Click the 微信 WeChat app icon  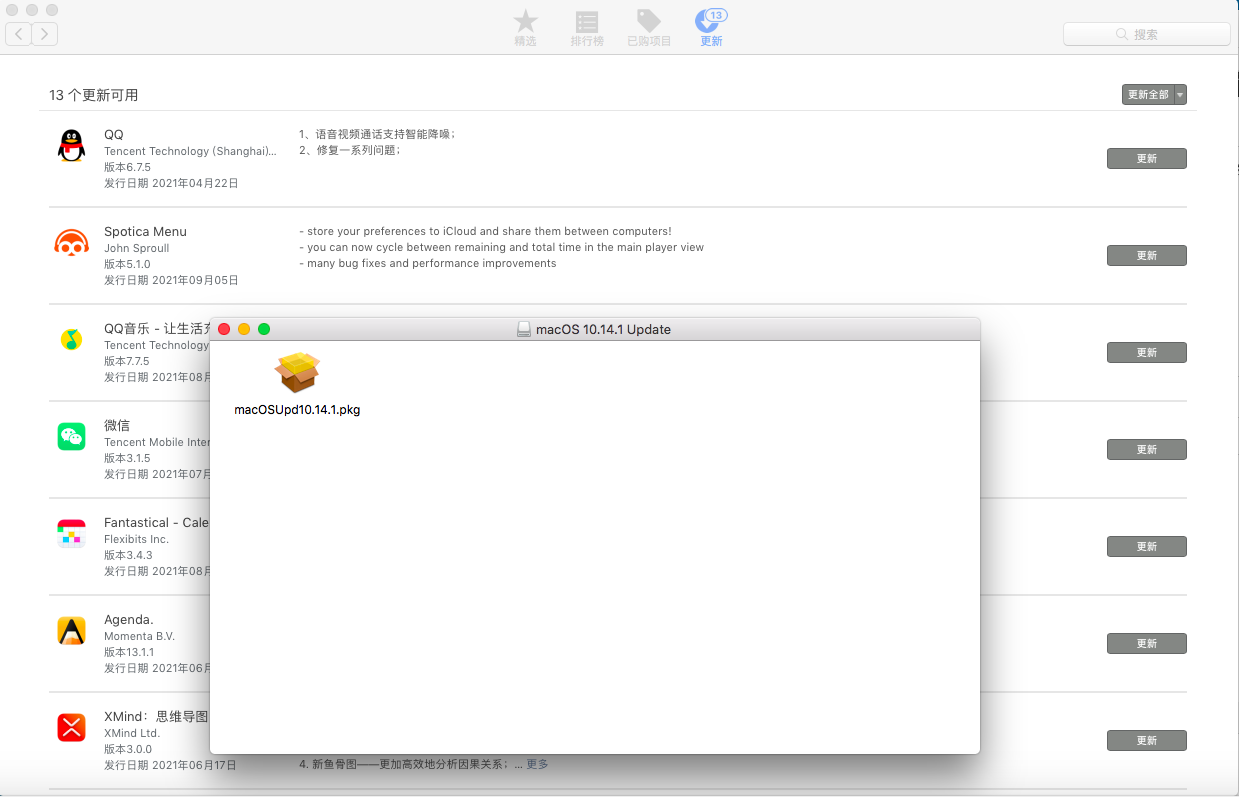click(71, 437)
